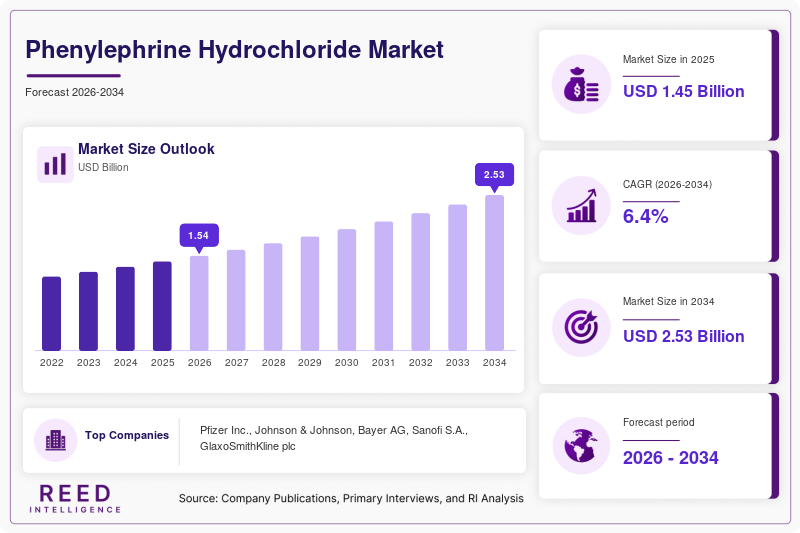
Task: Click the 2023 axis label
Action: [x=88, y=363]
